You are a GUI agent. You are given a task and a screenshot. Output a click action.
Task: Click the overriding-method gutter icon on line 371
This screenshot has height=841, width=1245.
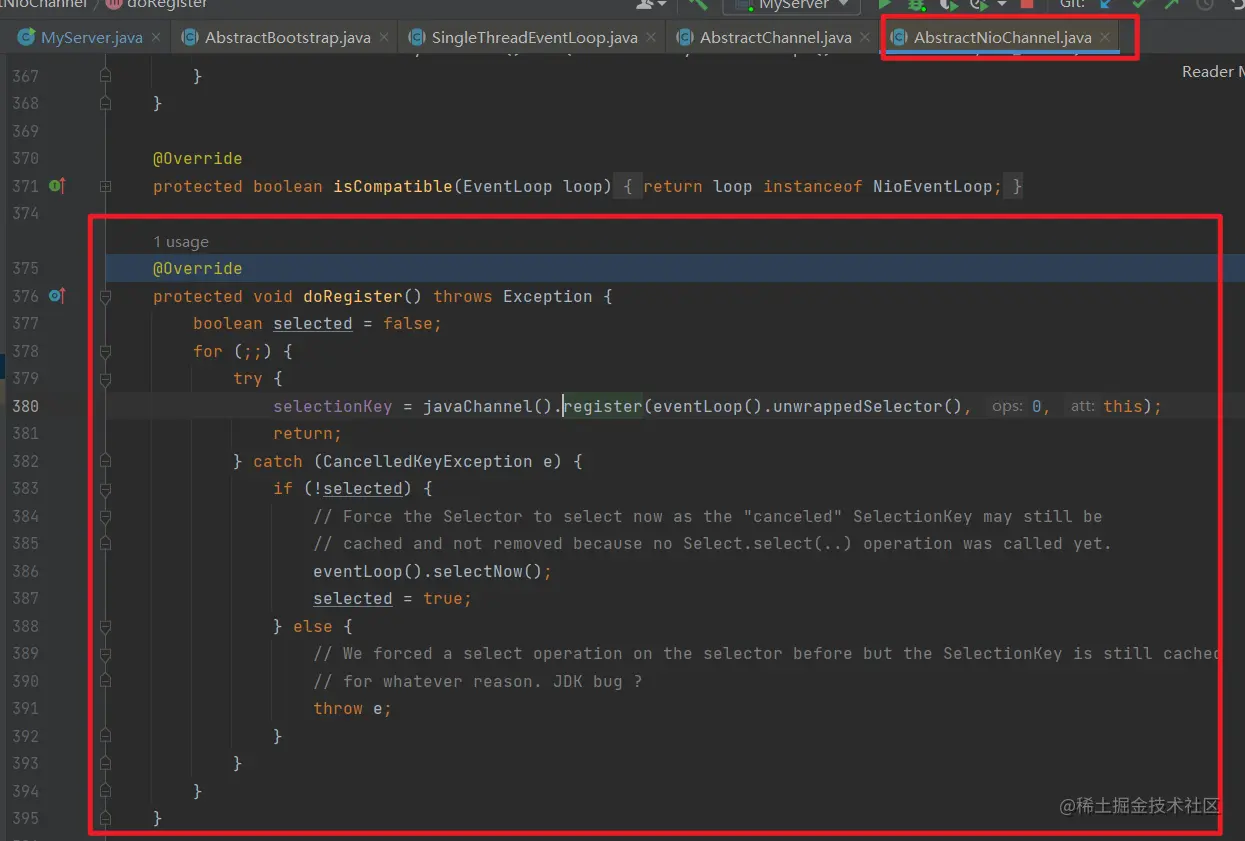click(57, 186)
